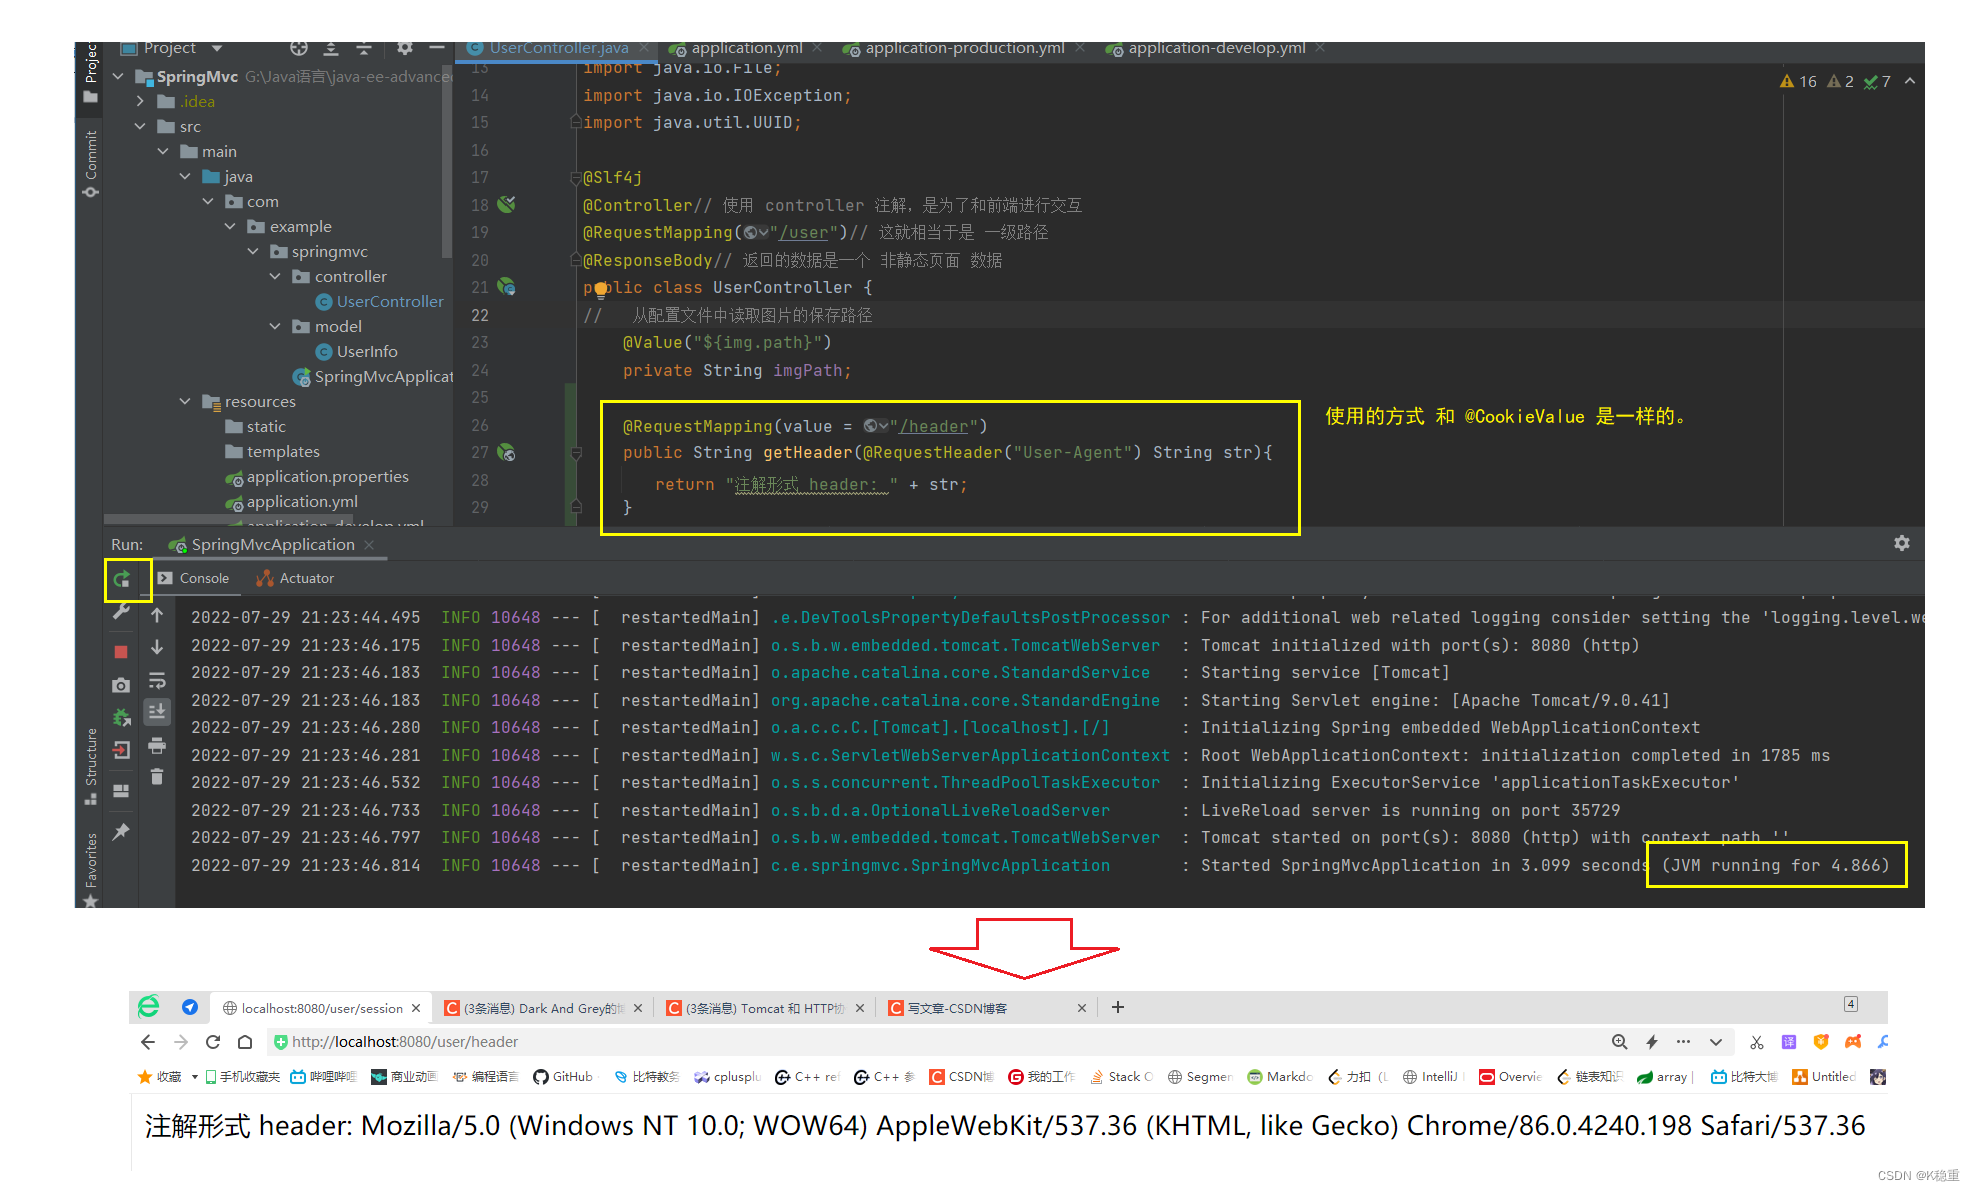Expand the .idea folder

pos(141,101)
